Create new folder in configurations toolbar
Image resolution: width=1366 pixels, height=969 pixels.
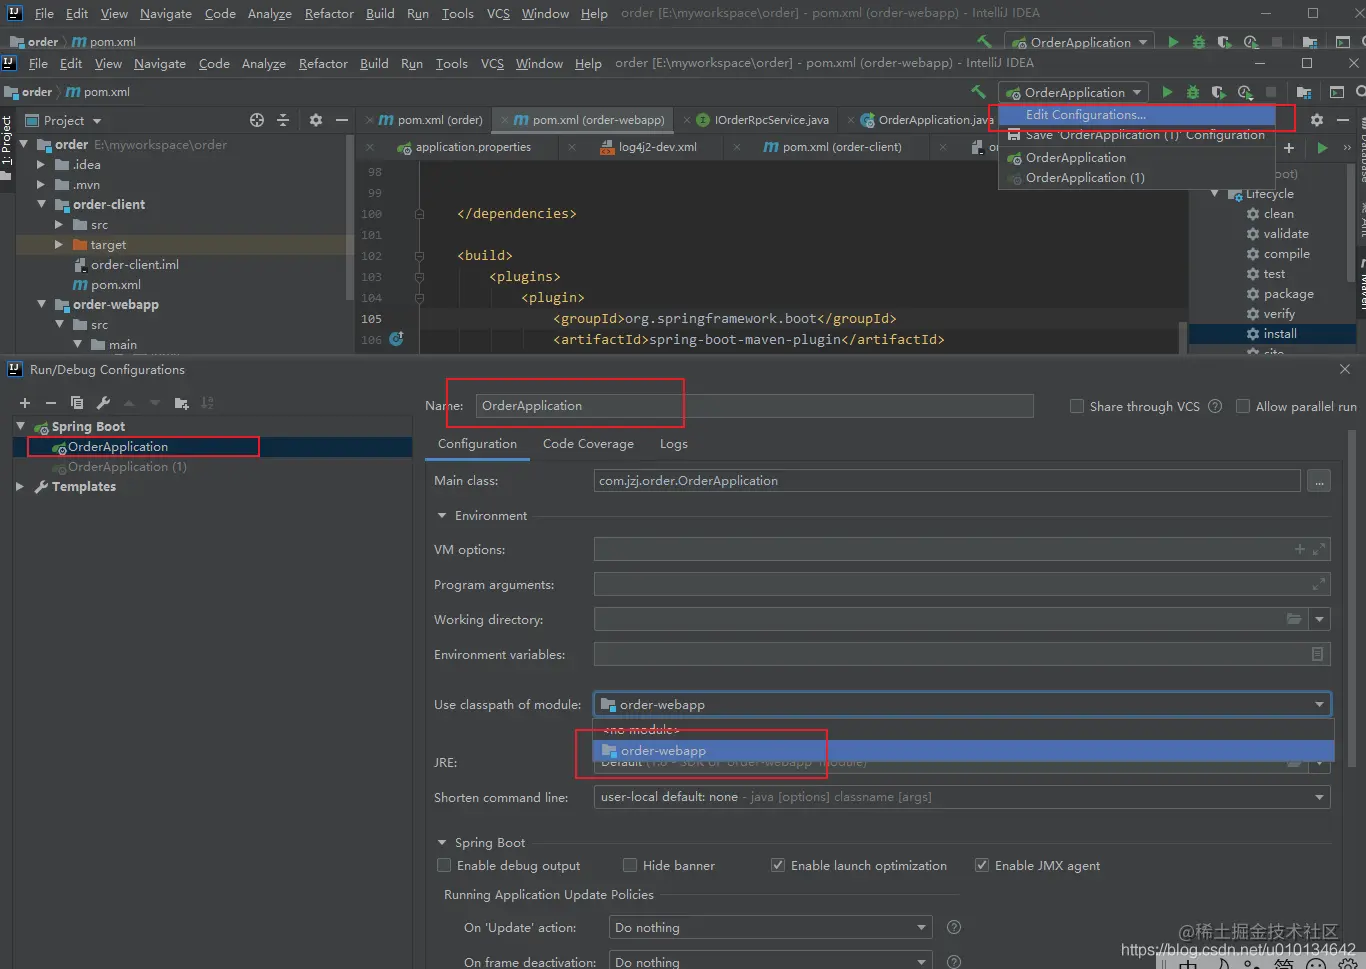pos(181,403)
